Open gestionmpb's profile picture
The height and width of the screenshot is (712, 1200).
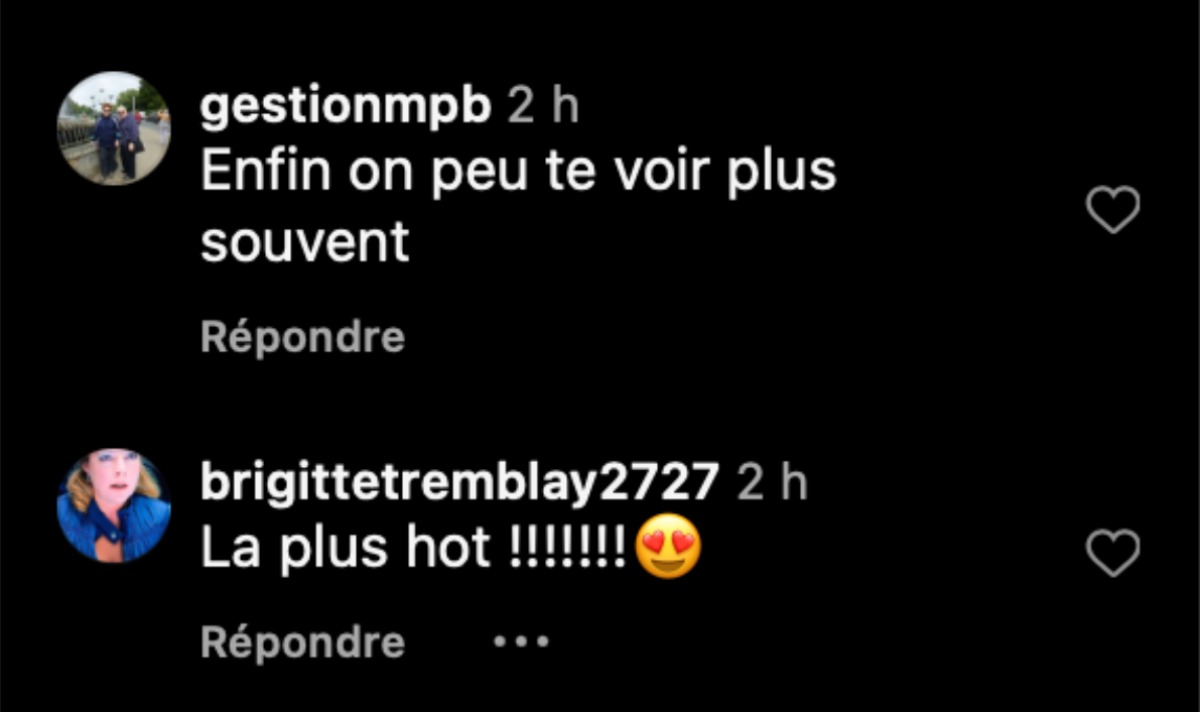coord(114,128)
